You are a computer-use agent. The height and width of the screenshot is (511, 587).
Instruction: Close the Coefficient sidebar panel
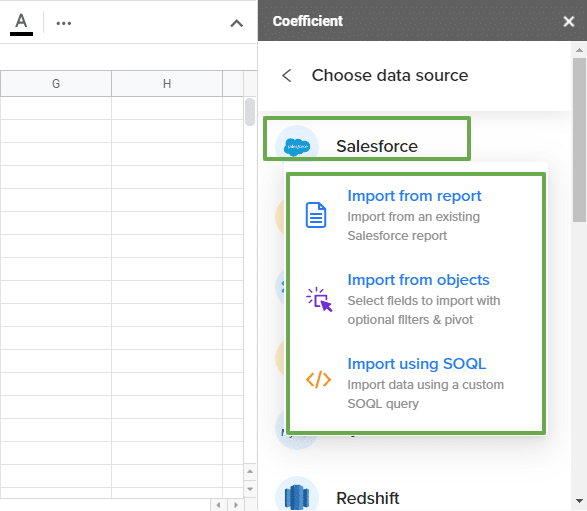[569, 21]
